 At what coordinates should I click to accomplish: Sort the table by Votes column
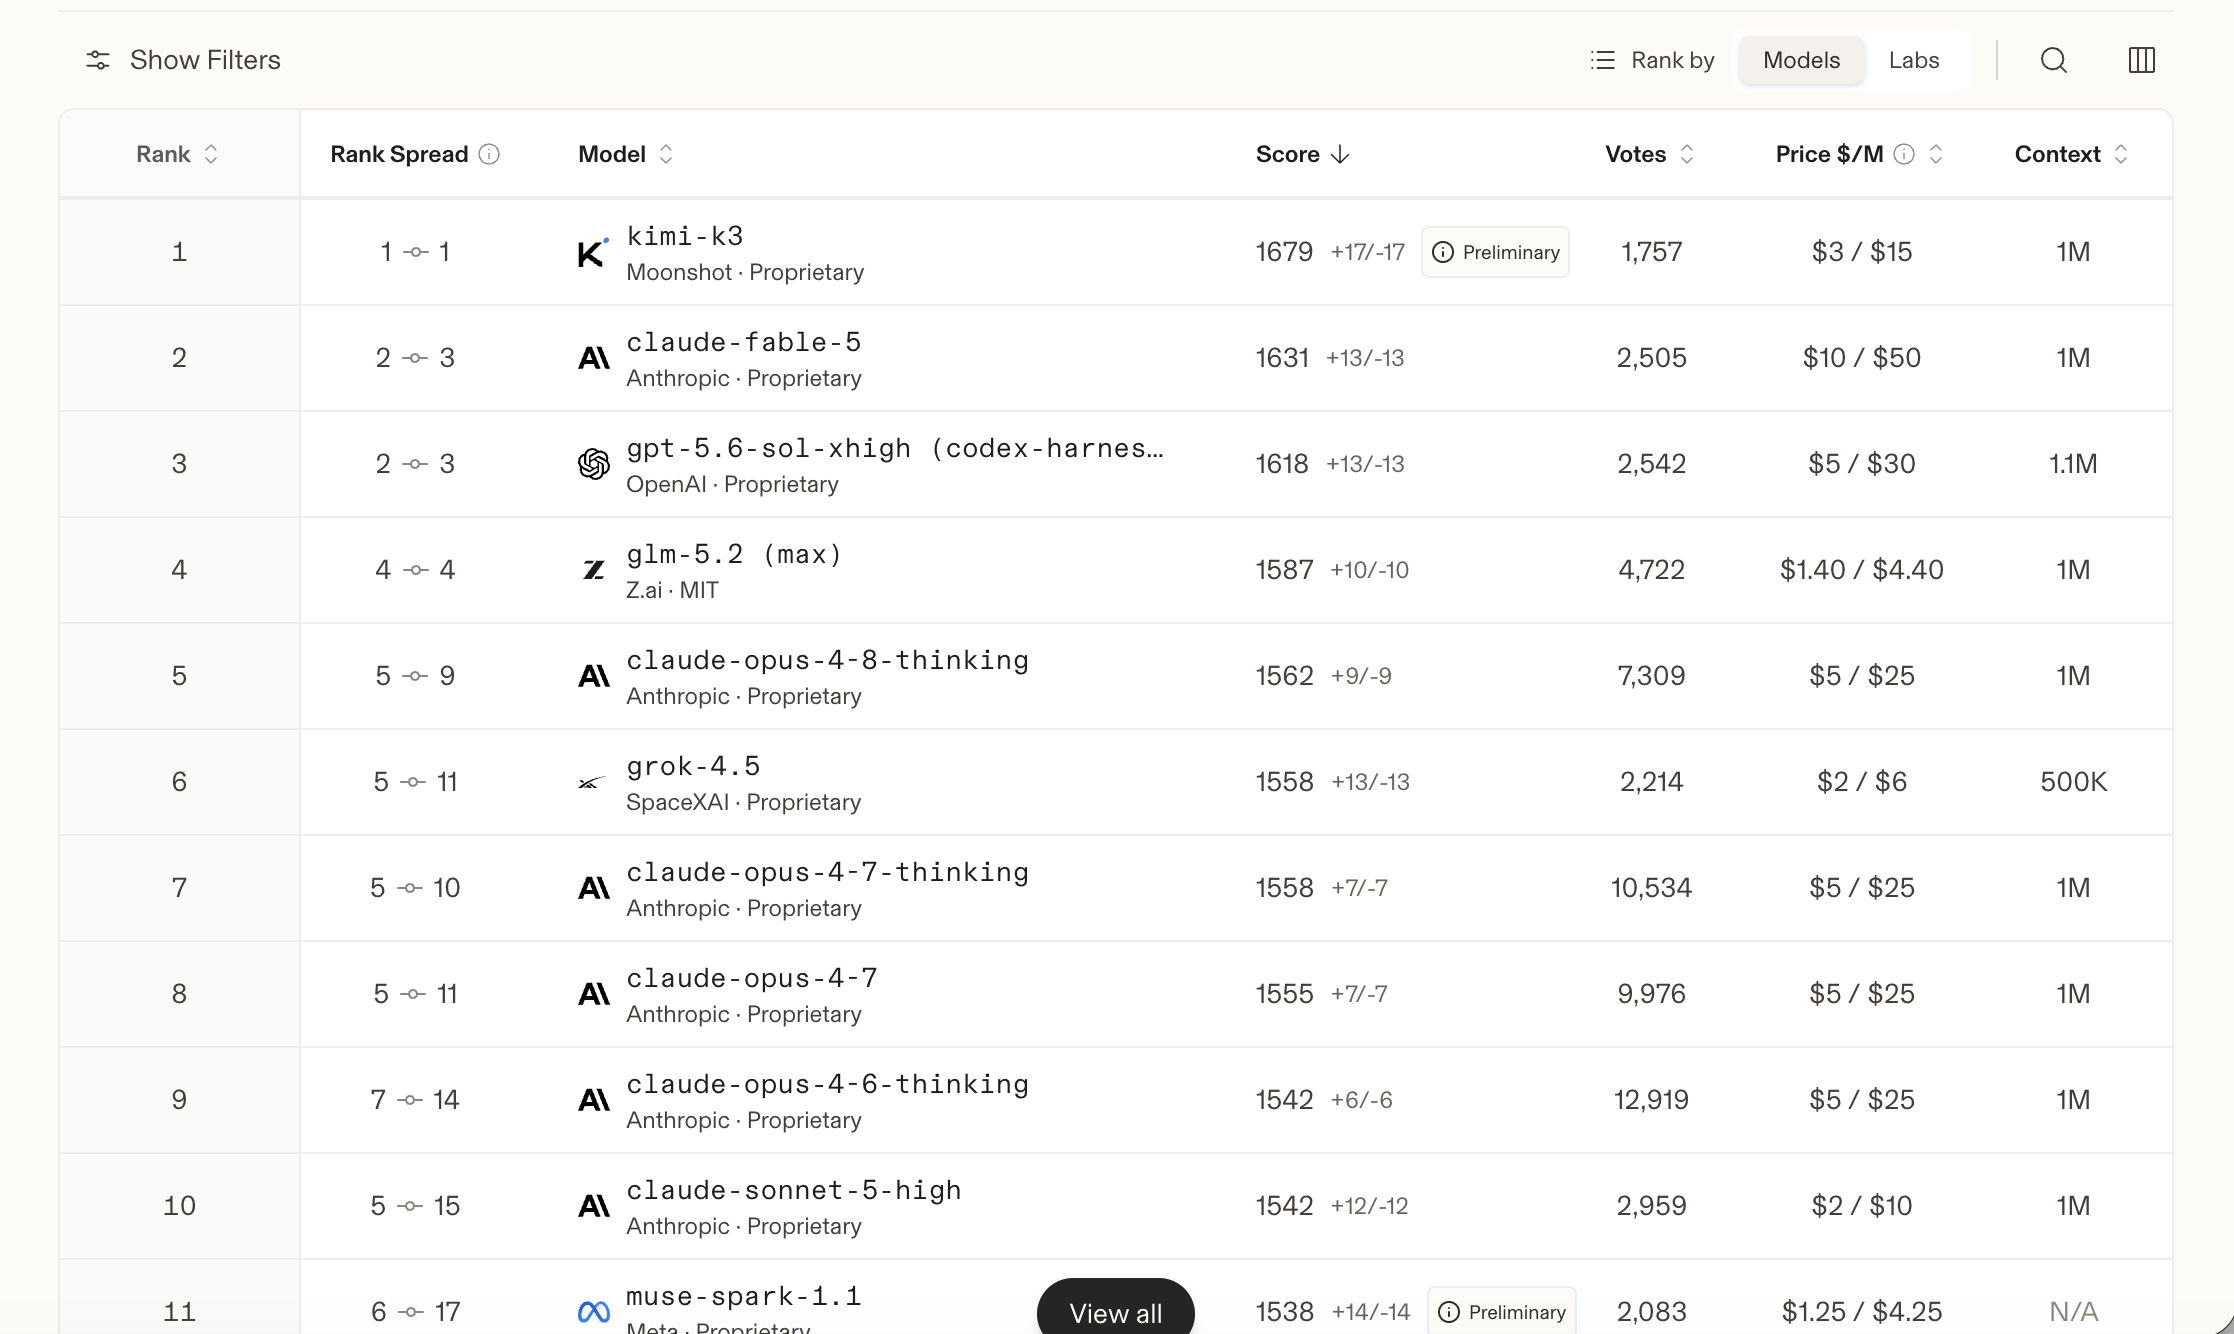[1649, 154]
